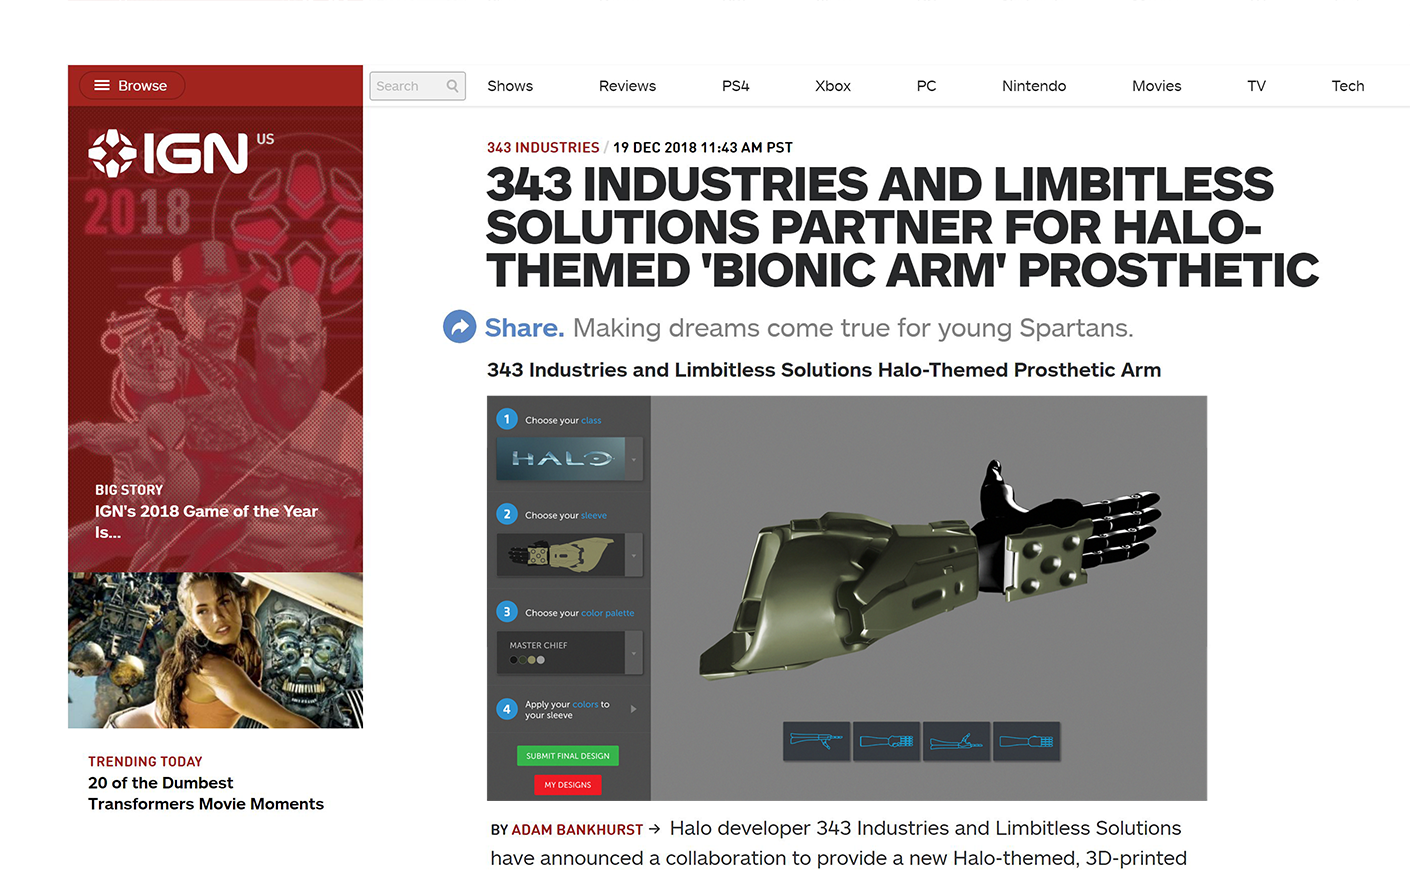Screen dimensions: 1410x877
Task: Click the IGN logo
Action: coord(168,153)
